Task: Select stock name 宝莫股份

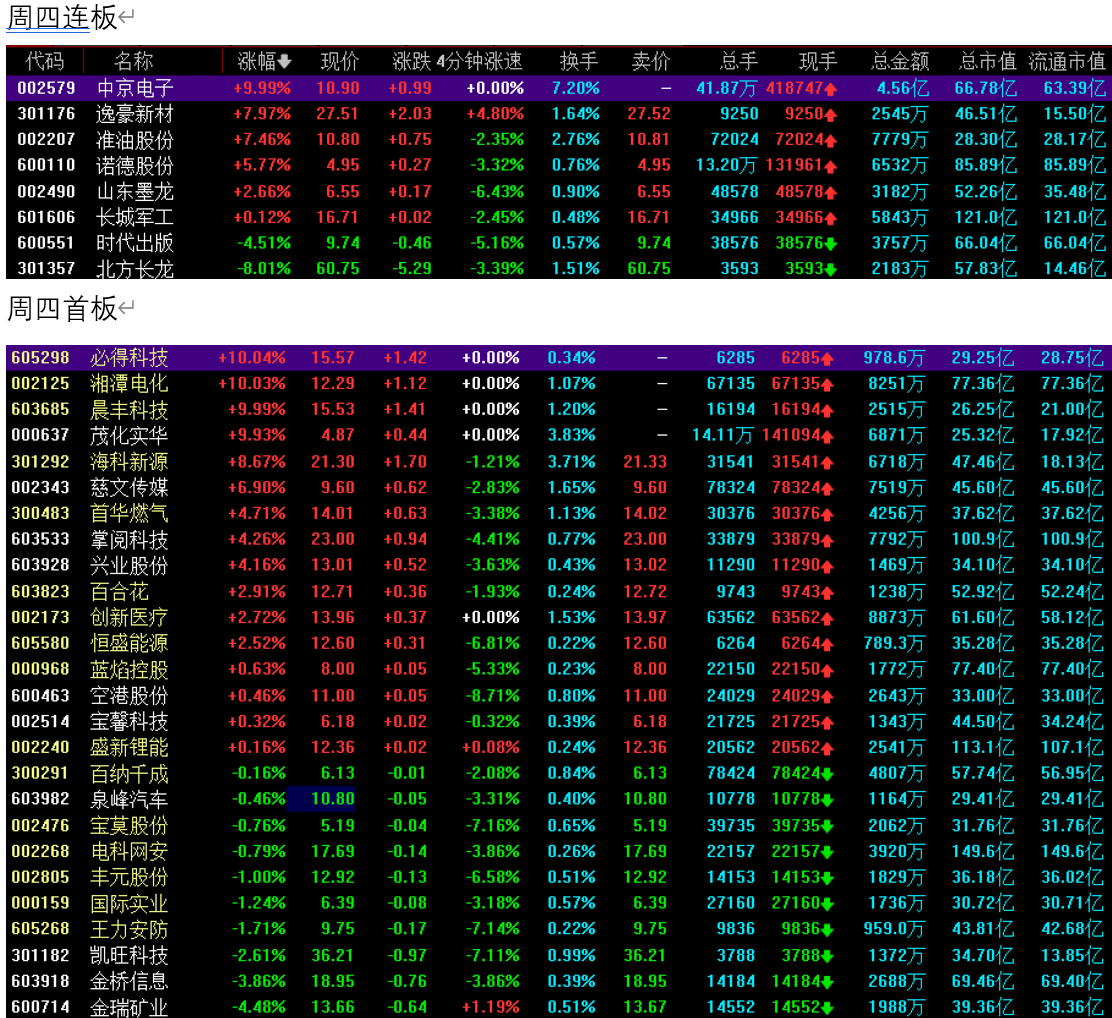Action: (x=129, y=826)
